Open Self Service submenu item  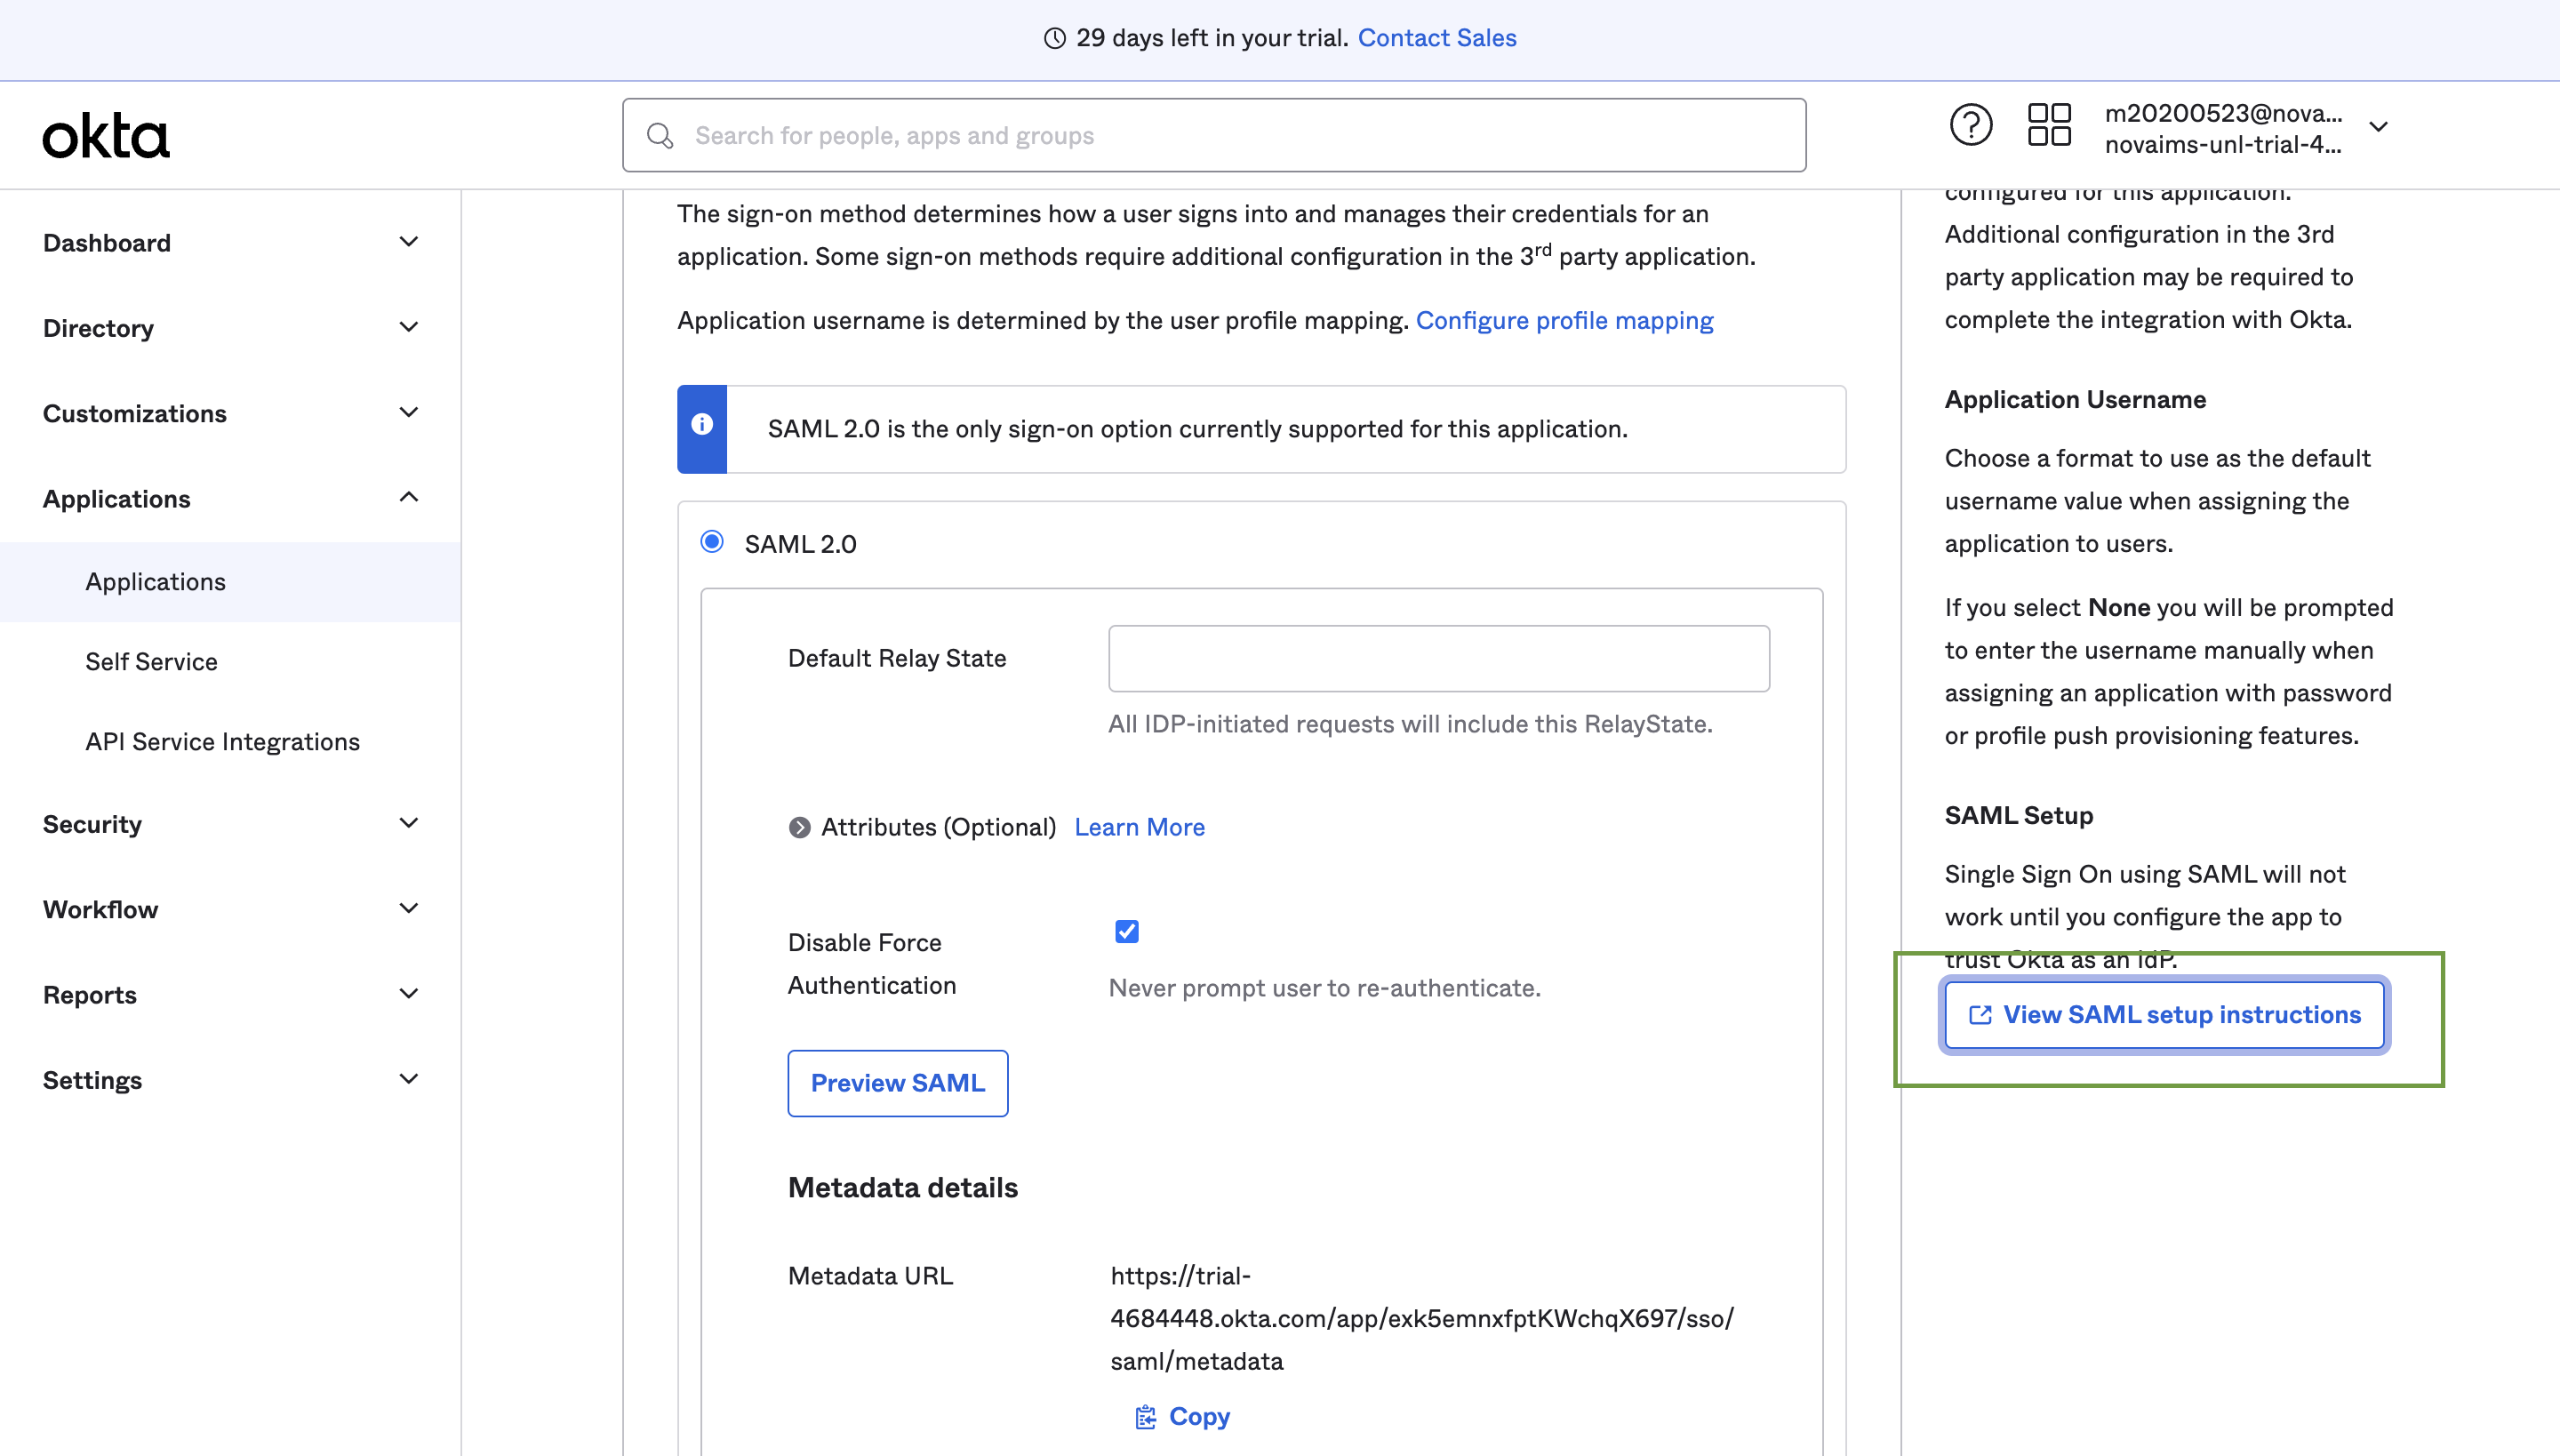pyautogui.click(x=151, y=661)
